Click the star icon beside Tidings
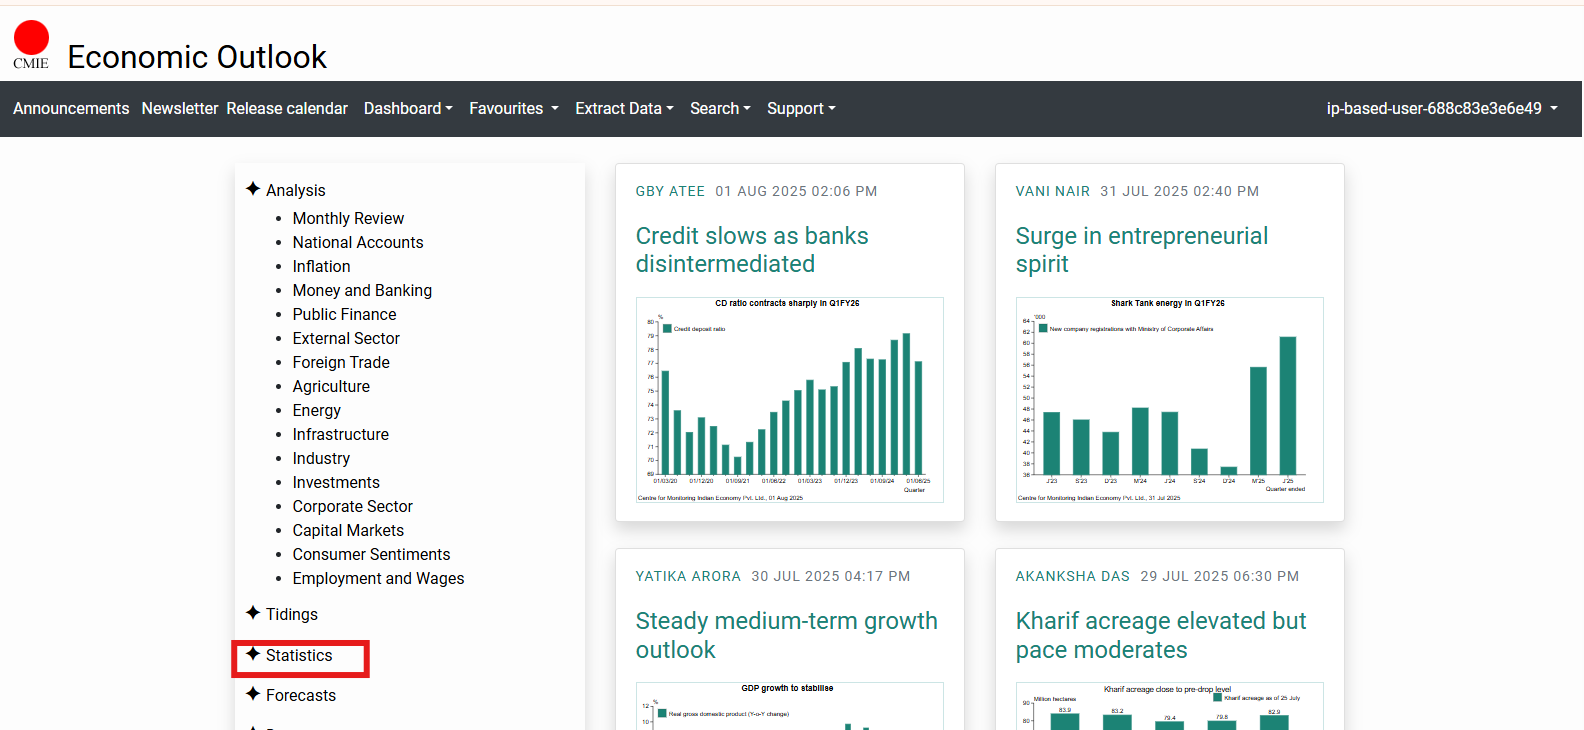The image size is (1584, 730). [253, 613]
